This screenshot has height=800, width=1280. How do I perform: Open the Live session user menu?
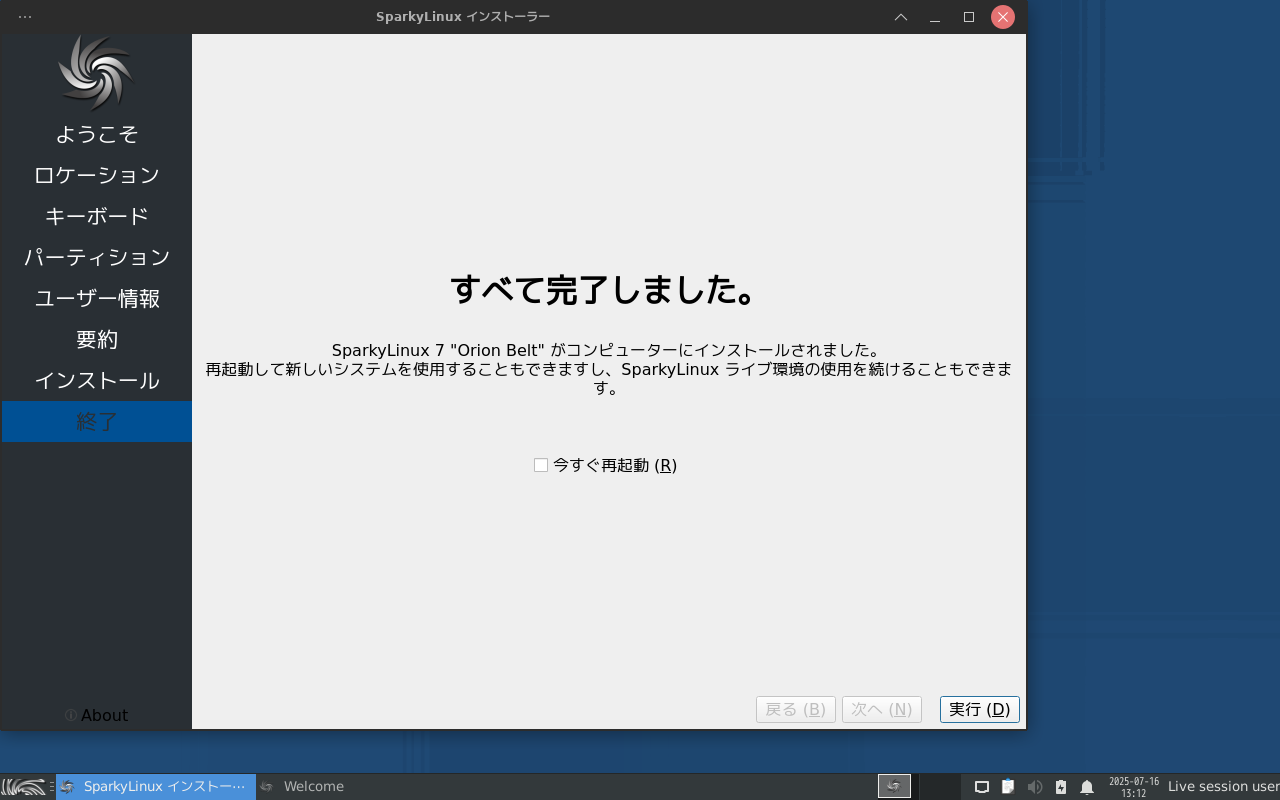[1223, 786]
